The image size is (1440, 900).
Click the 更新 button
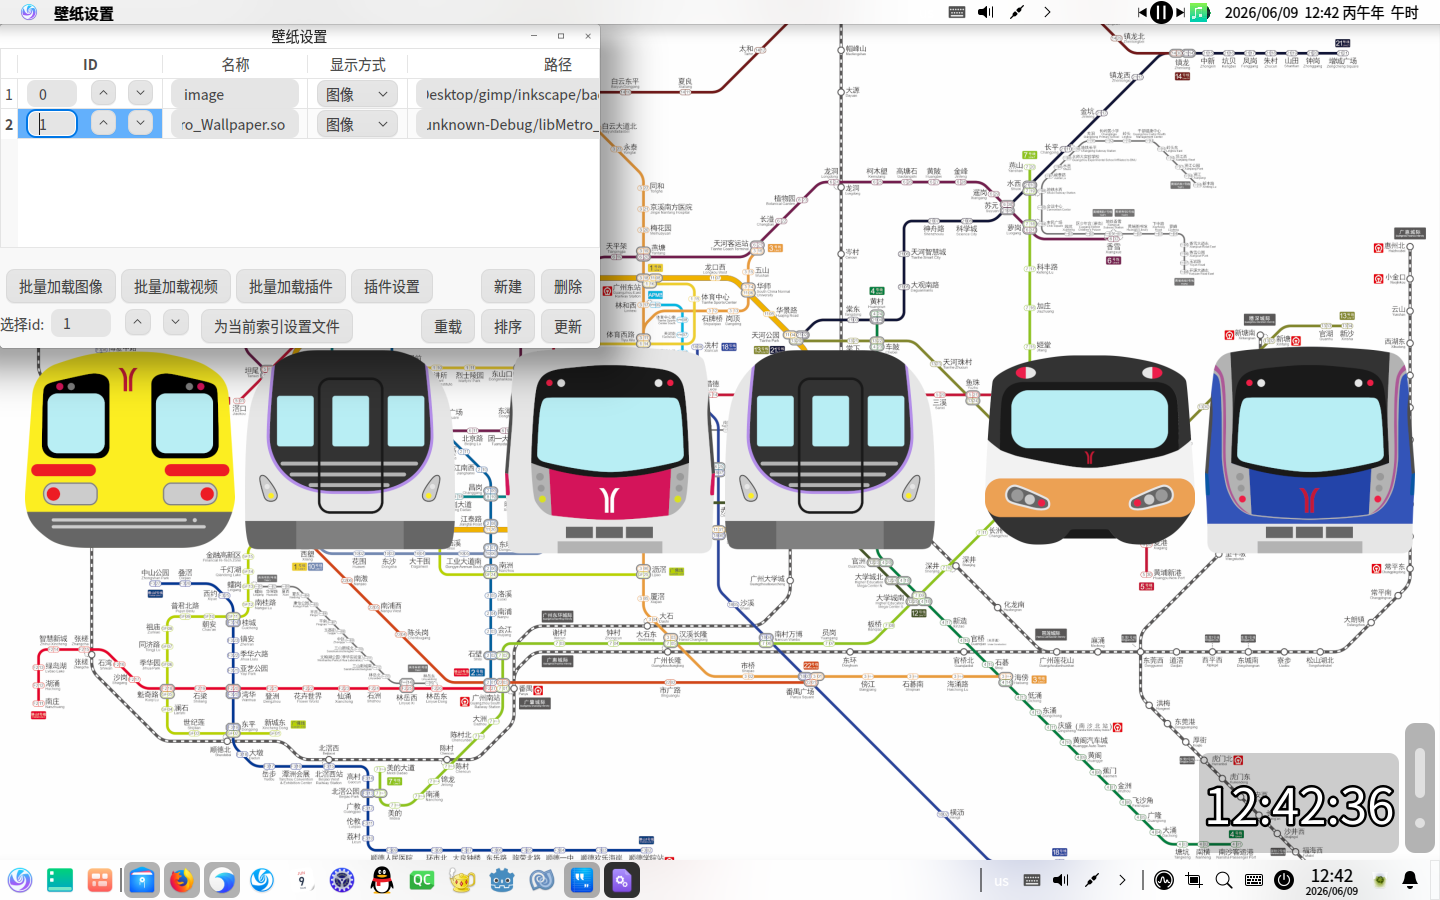tap(568, 327)
